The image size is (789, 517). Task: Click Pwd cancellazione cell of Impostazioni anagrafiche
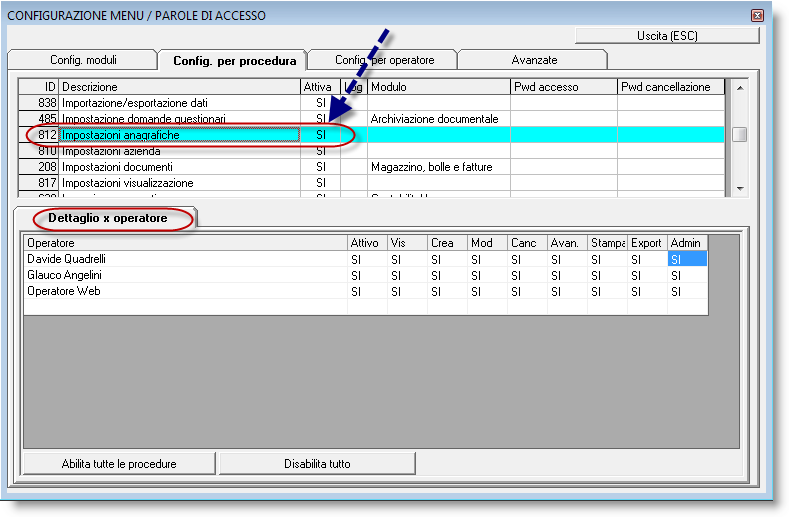point(671,135)
